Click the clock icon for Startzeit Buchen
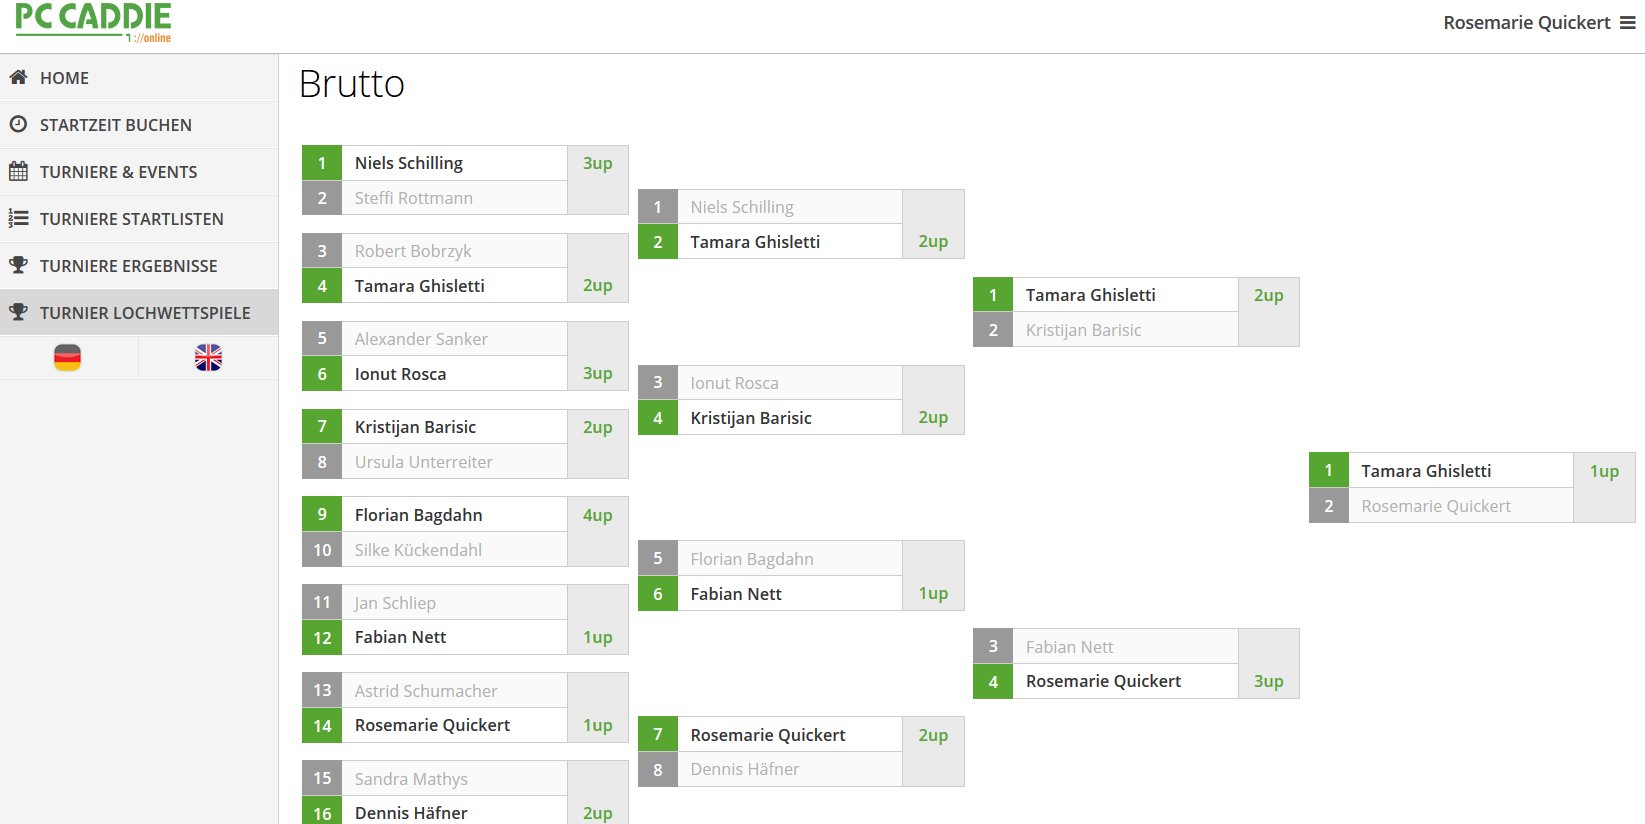The width and height of the screenshot is (1645, 824). pos(18,124)
